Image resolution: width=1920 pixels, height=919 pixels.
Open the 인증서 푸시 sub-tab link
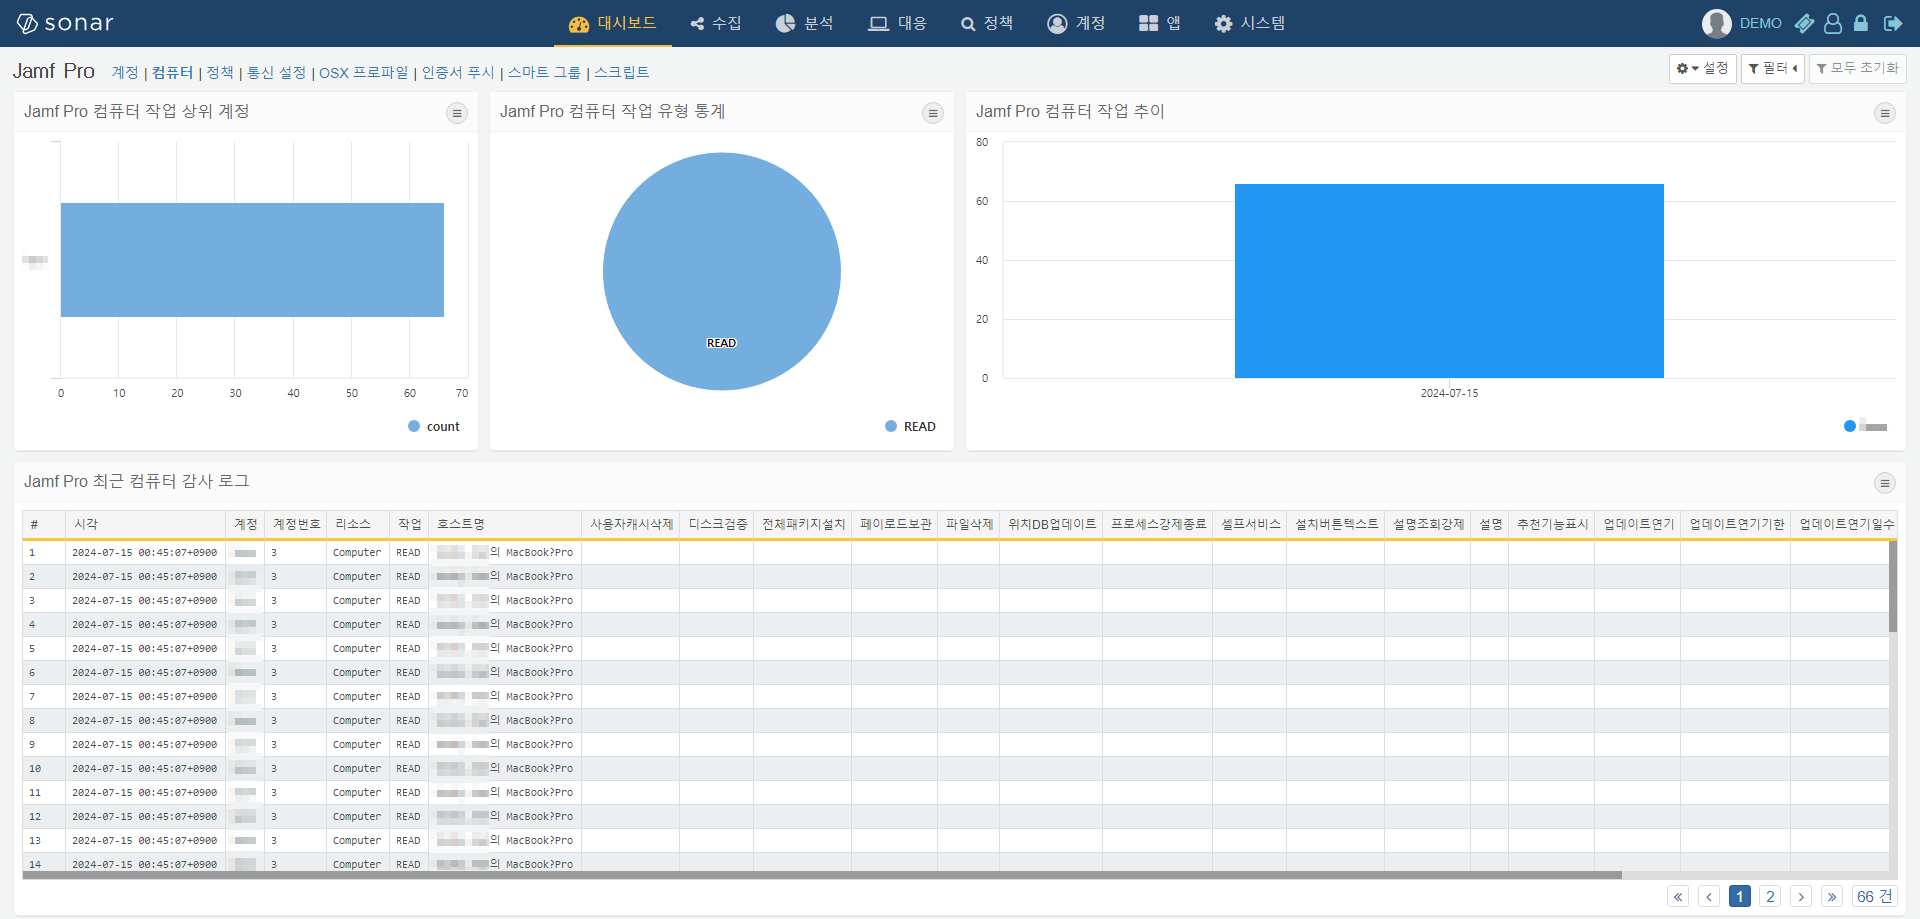[458, 72]
